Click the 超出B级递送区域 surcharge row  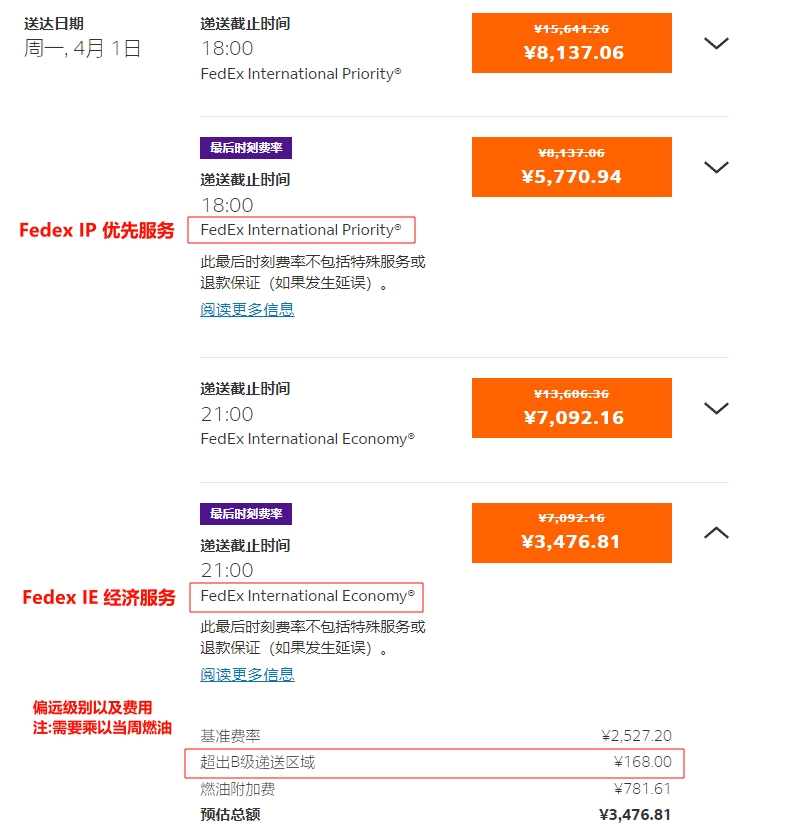(435, 763)
